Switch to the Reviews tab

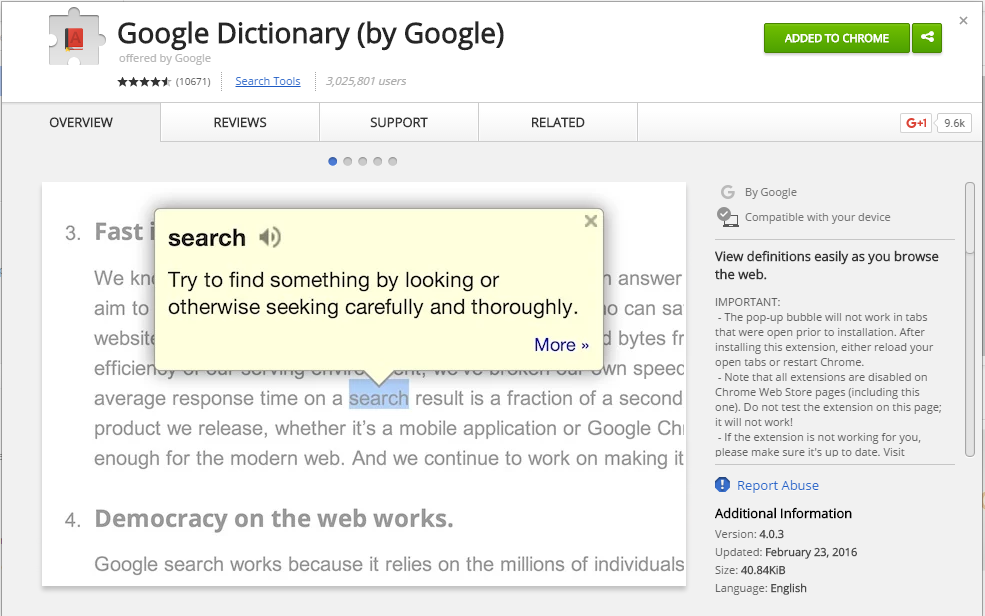[x=240, y=123]
